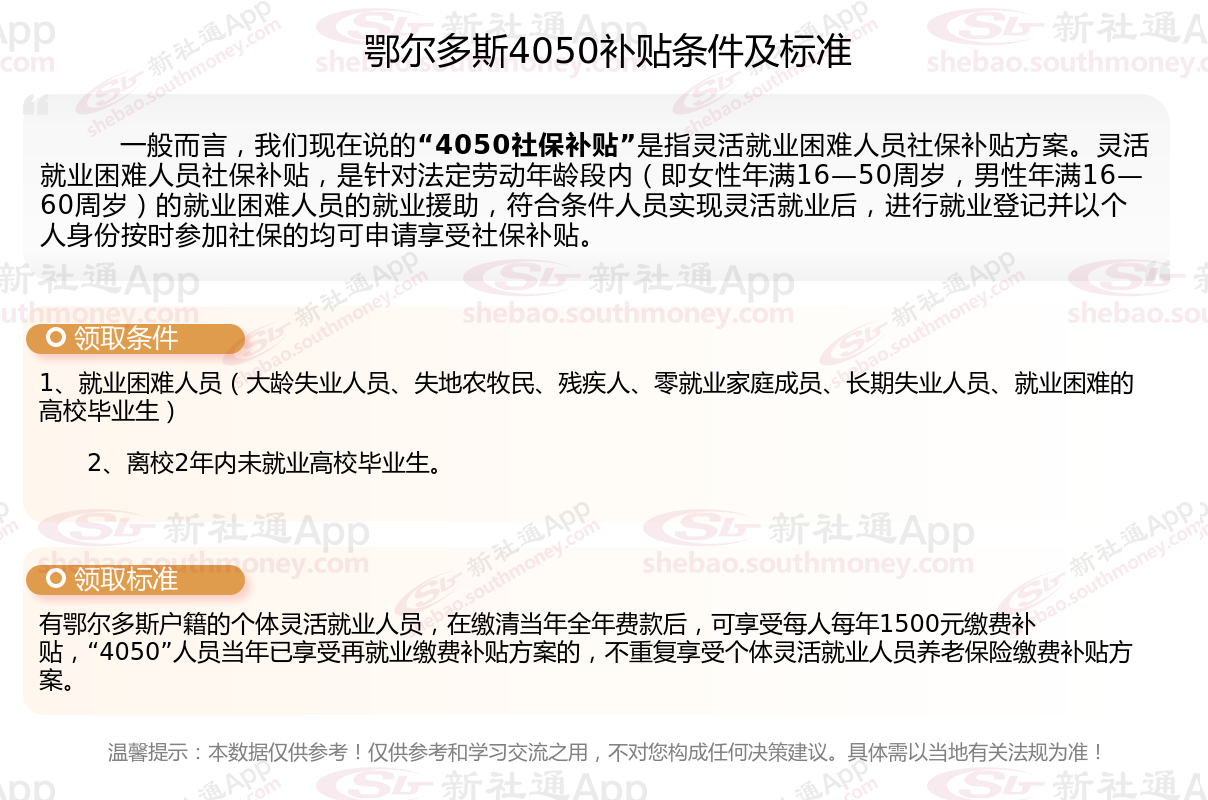The image size is (1208, 800).
Task: Click the intro paragraph starting 一般而言
Action: coord(594,190)
